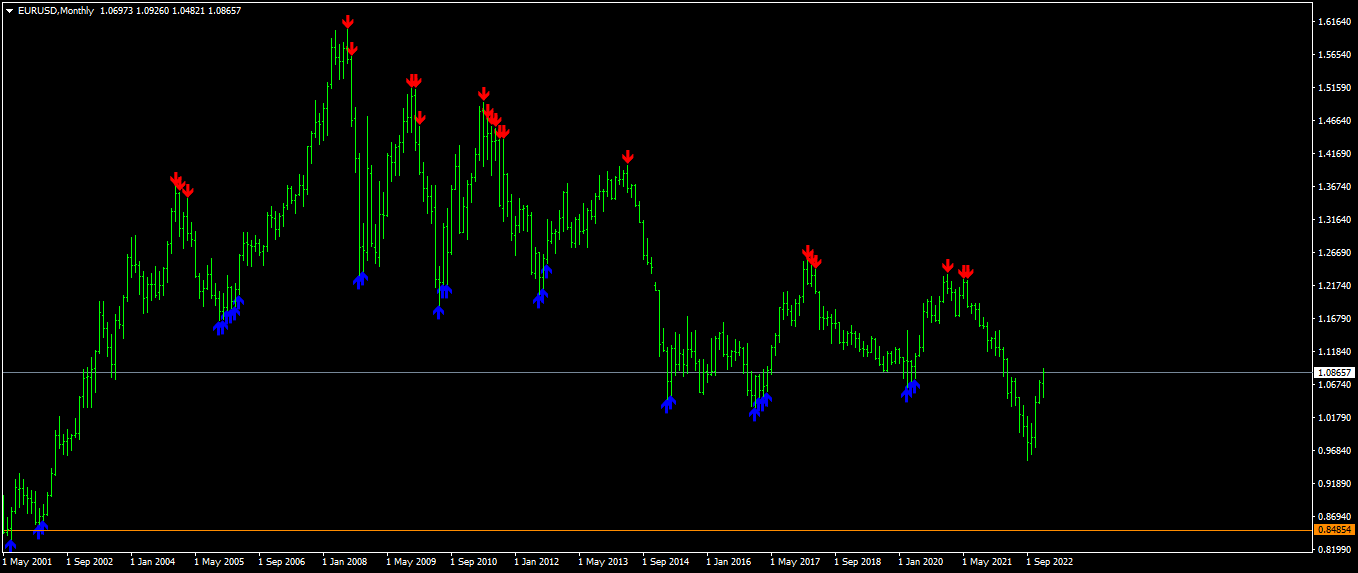Click time axis label 1 Sep 2010
Viewport: 1358px width, 573px height.
click(x=473, y=562)
